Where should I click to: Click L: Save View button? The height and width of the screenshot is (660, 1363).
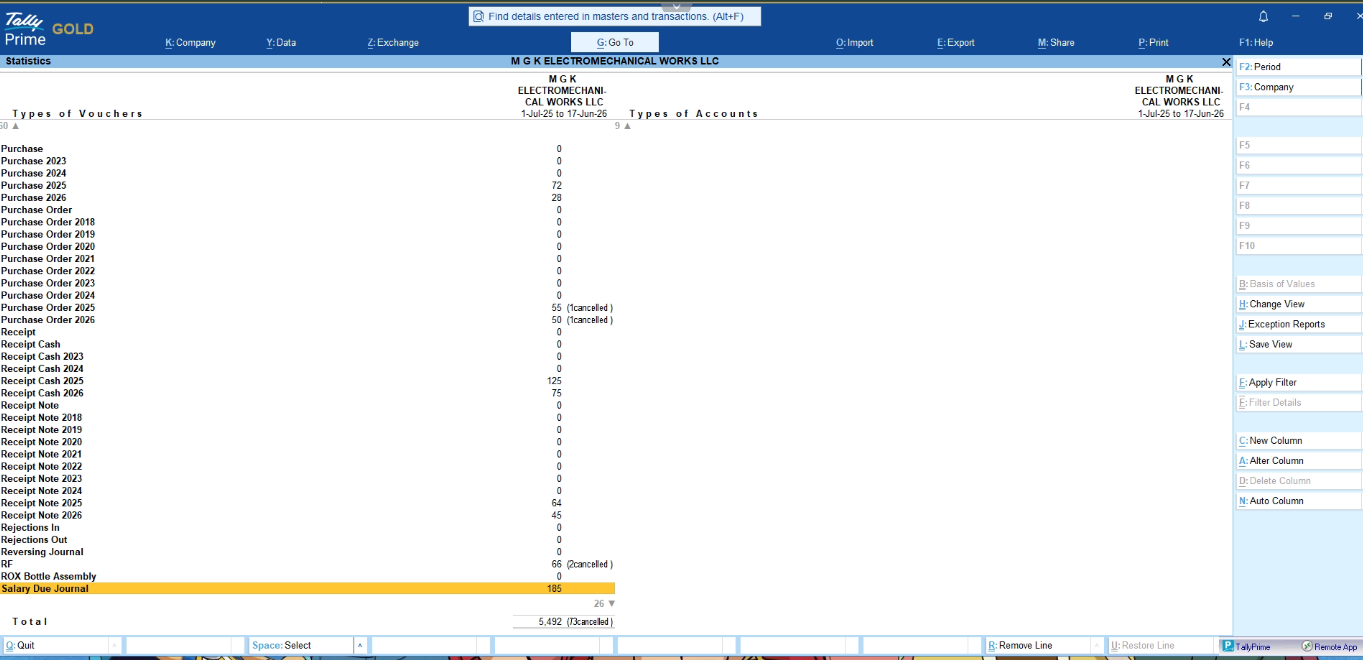pos(1298,344)
